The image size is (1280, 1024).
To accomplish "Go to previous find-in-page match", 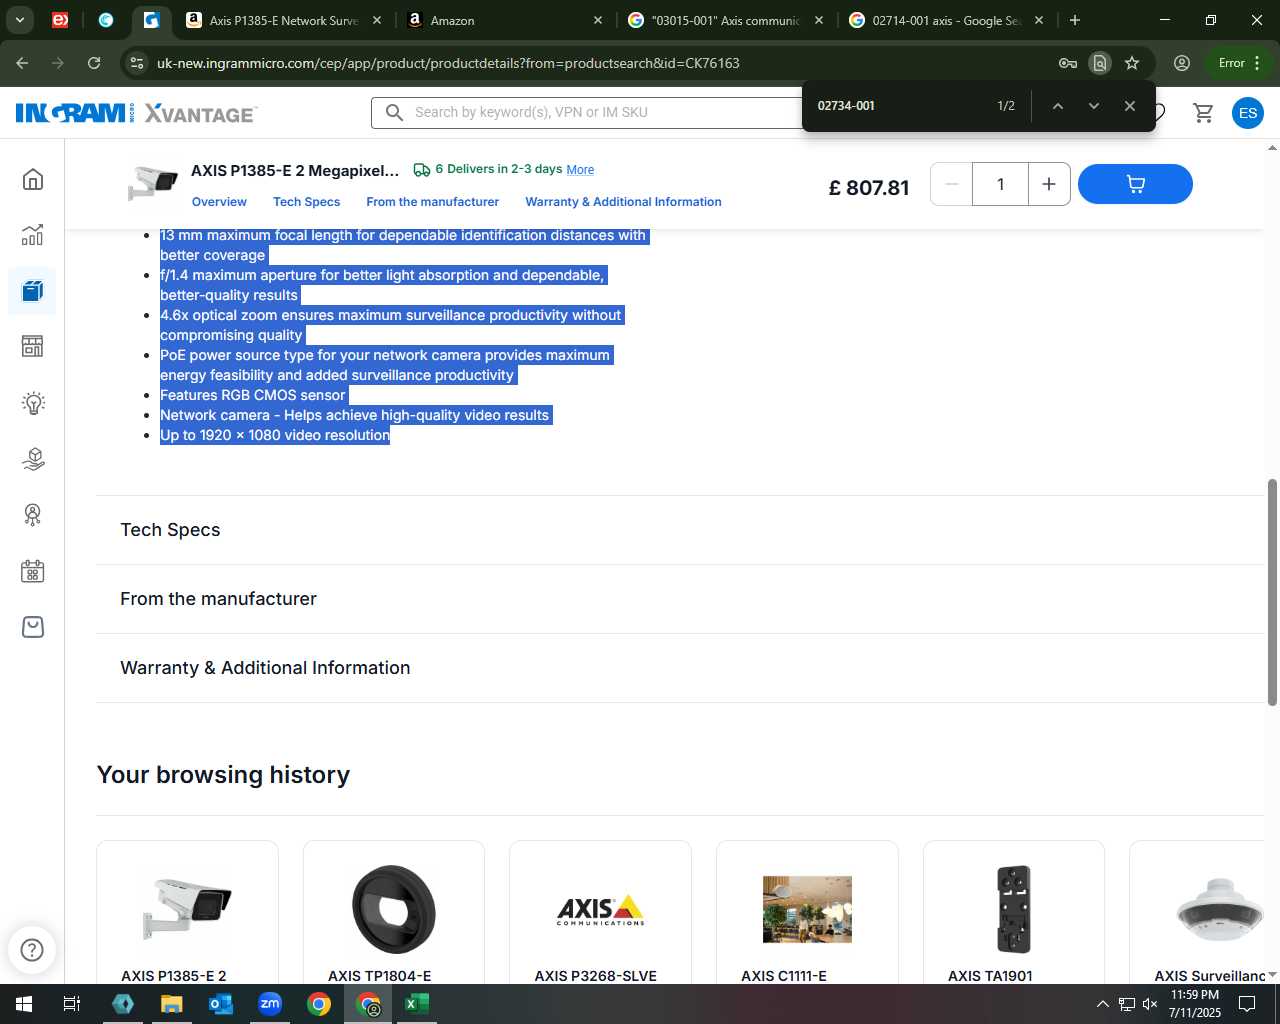I will (x=1057, y=106).
